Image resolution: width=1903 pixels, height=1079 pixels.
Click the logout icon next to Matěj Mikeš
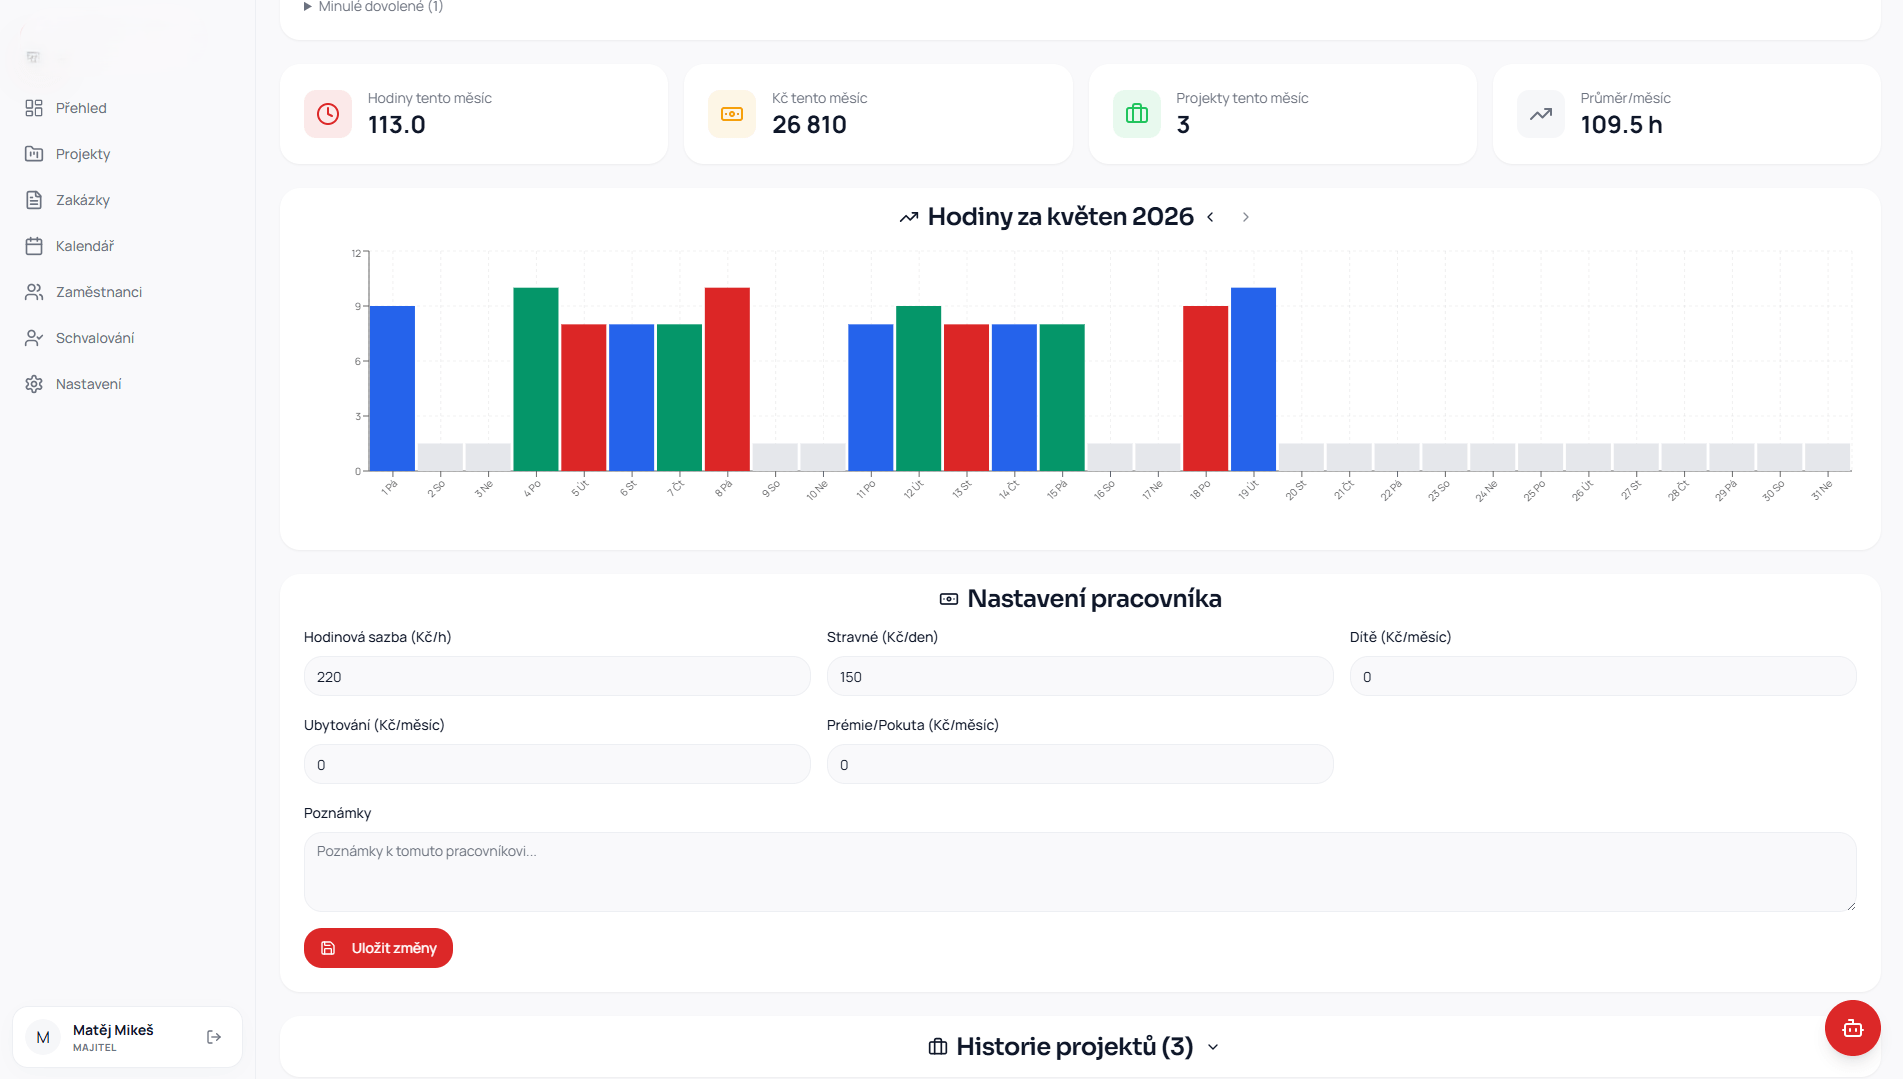214,1037
